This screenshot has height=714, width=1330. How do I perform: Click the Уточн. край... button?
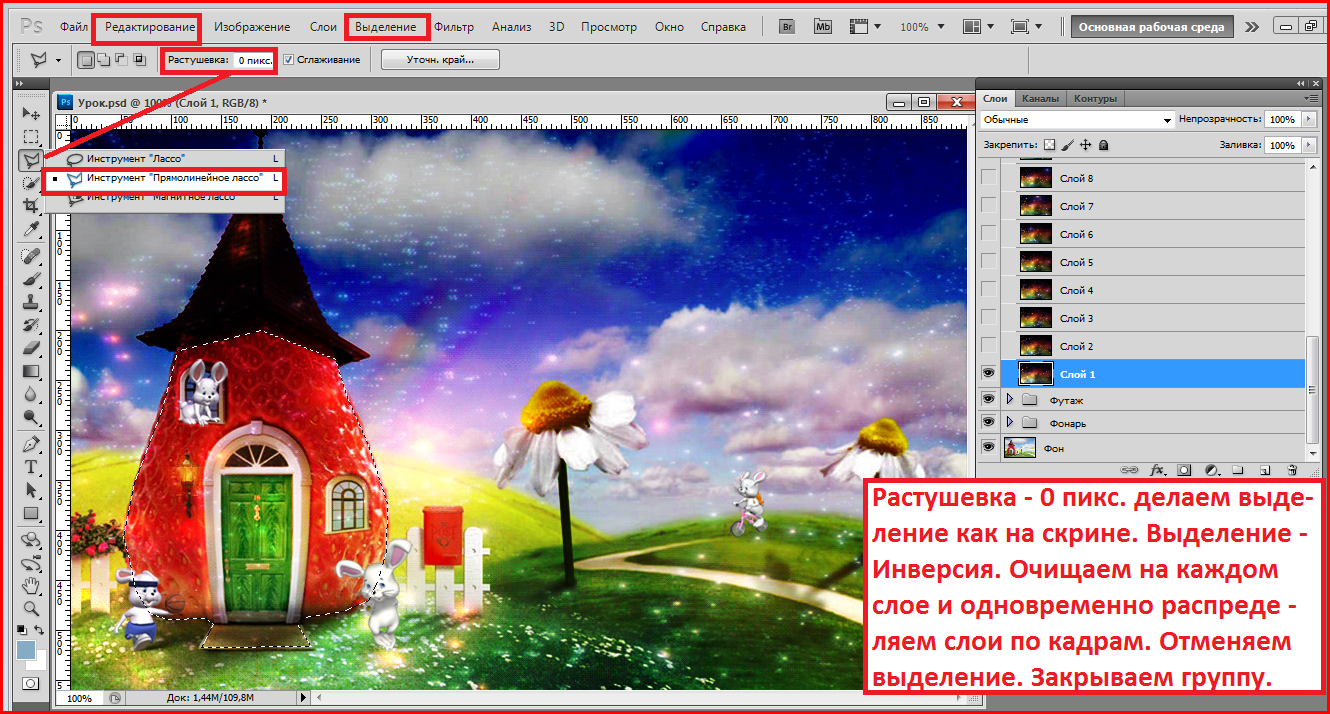tap(440, 60)
